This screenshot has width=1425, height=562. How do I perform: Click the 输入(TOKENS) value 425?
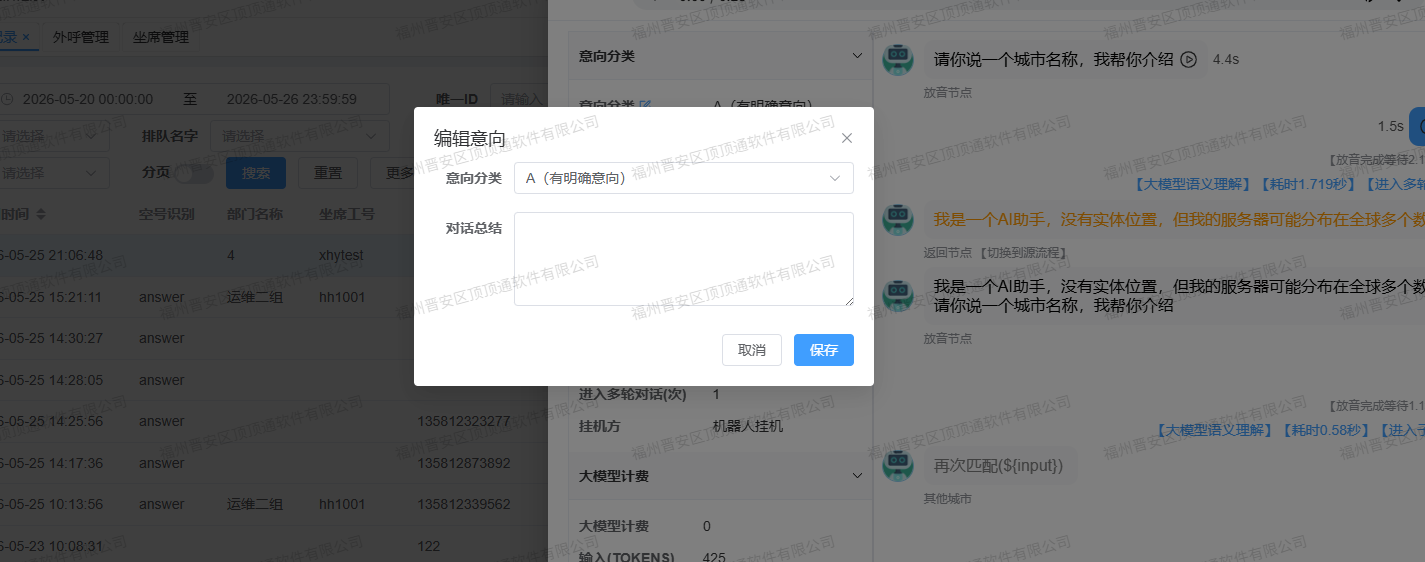pos(714,556)
